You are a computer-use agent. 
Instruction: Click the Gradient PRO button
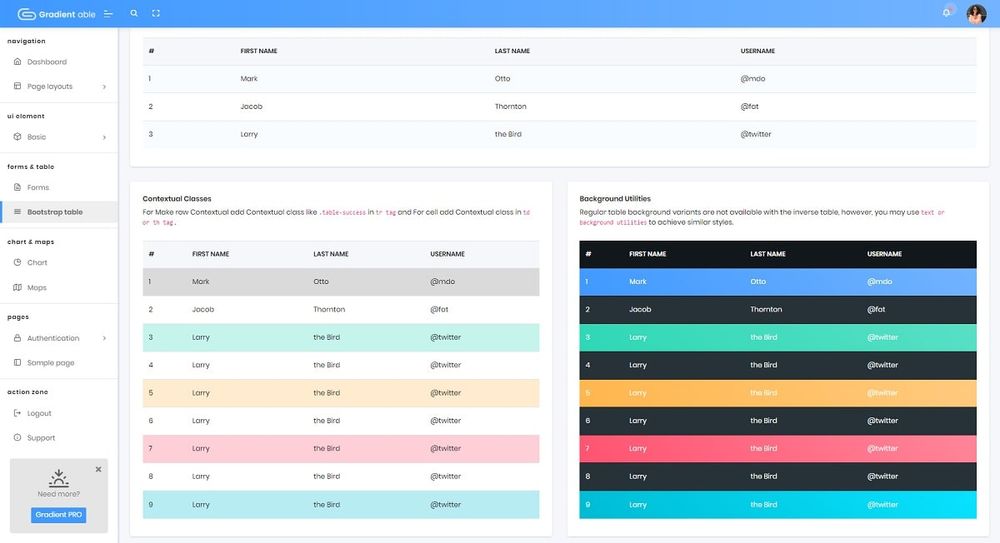tap(59, 515)
